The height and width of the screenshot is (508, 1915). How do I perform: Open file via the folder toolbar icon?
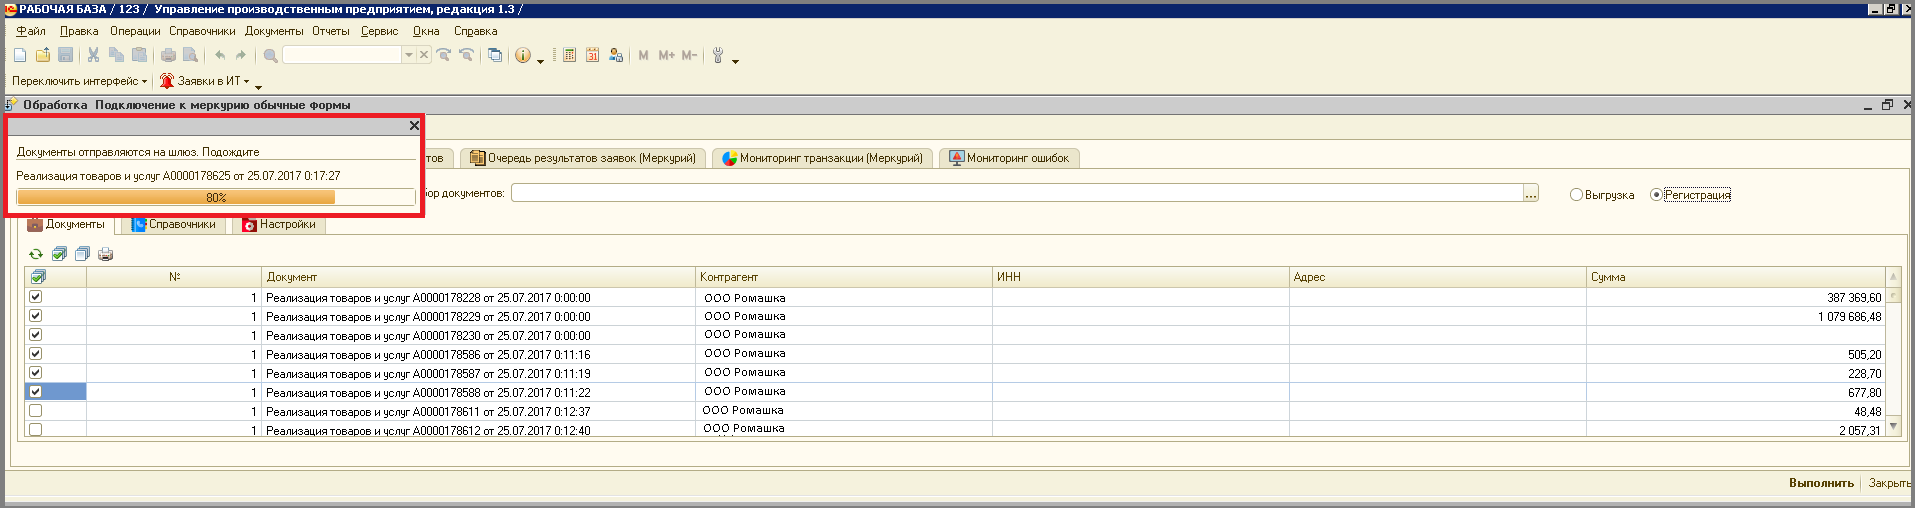[42, 55]
